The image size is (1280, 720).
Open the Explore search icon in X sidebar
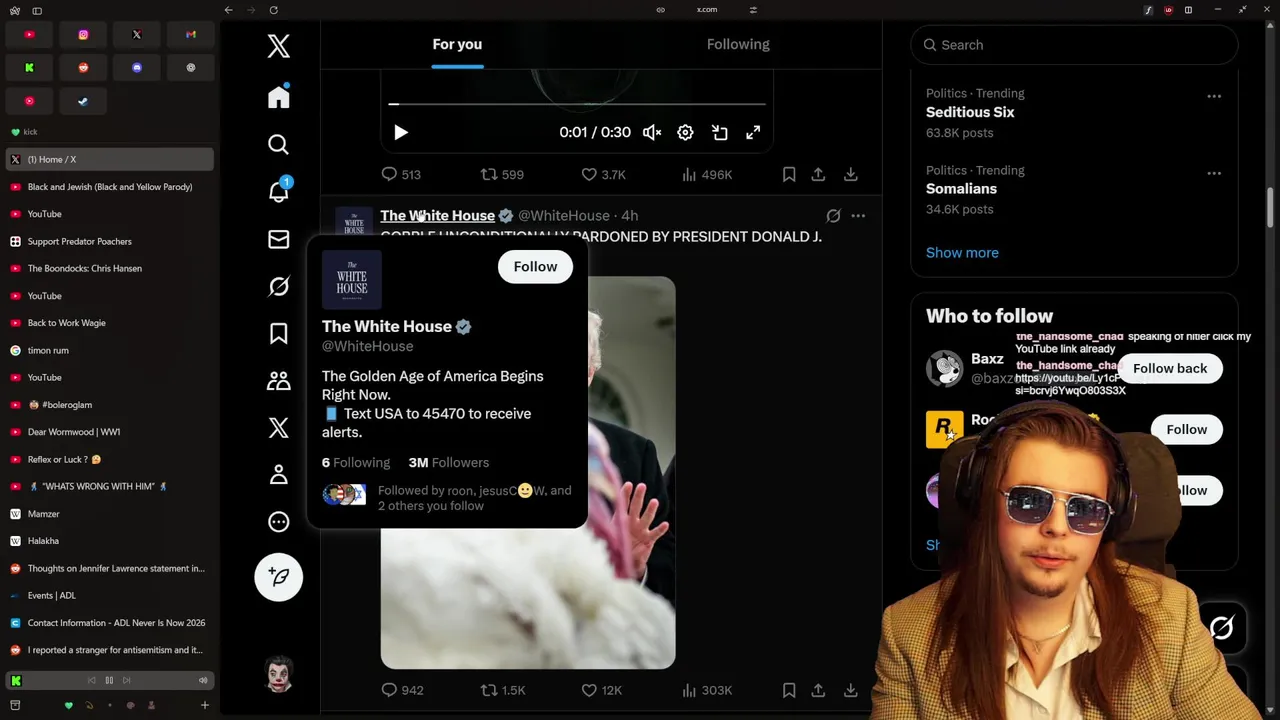279,145
